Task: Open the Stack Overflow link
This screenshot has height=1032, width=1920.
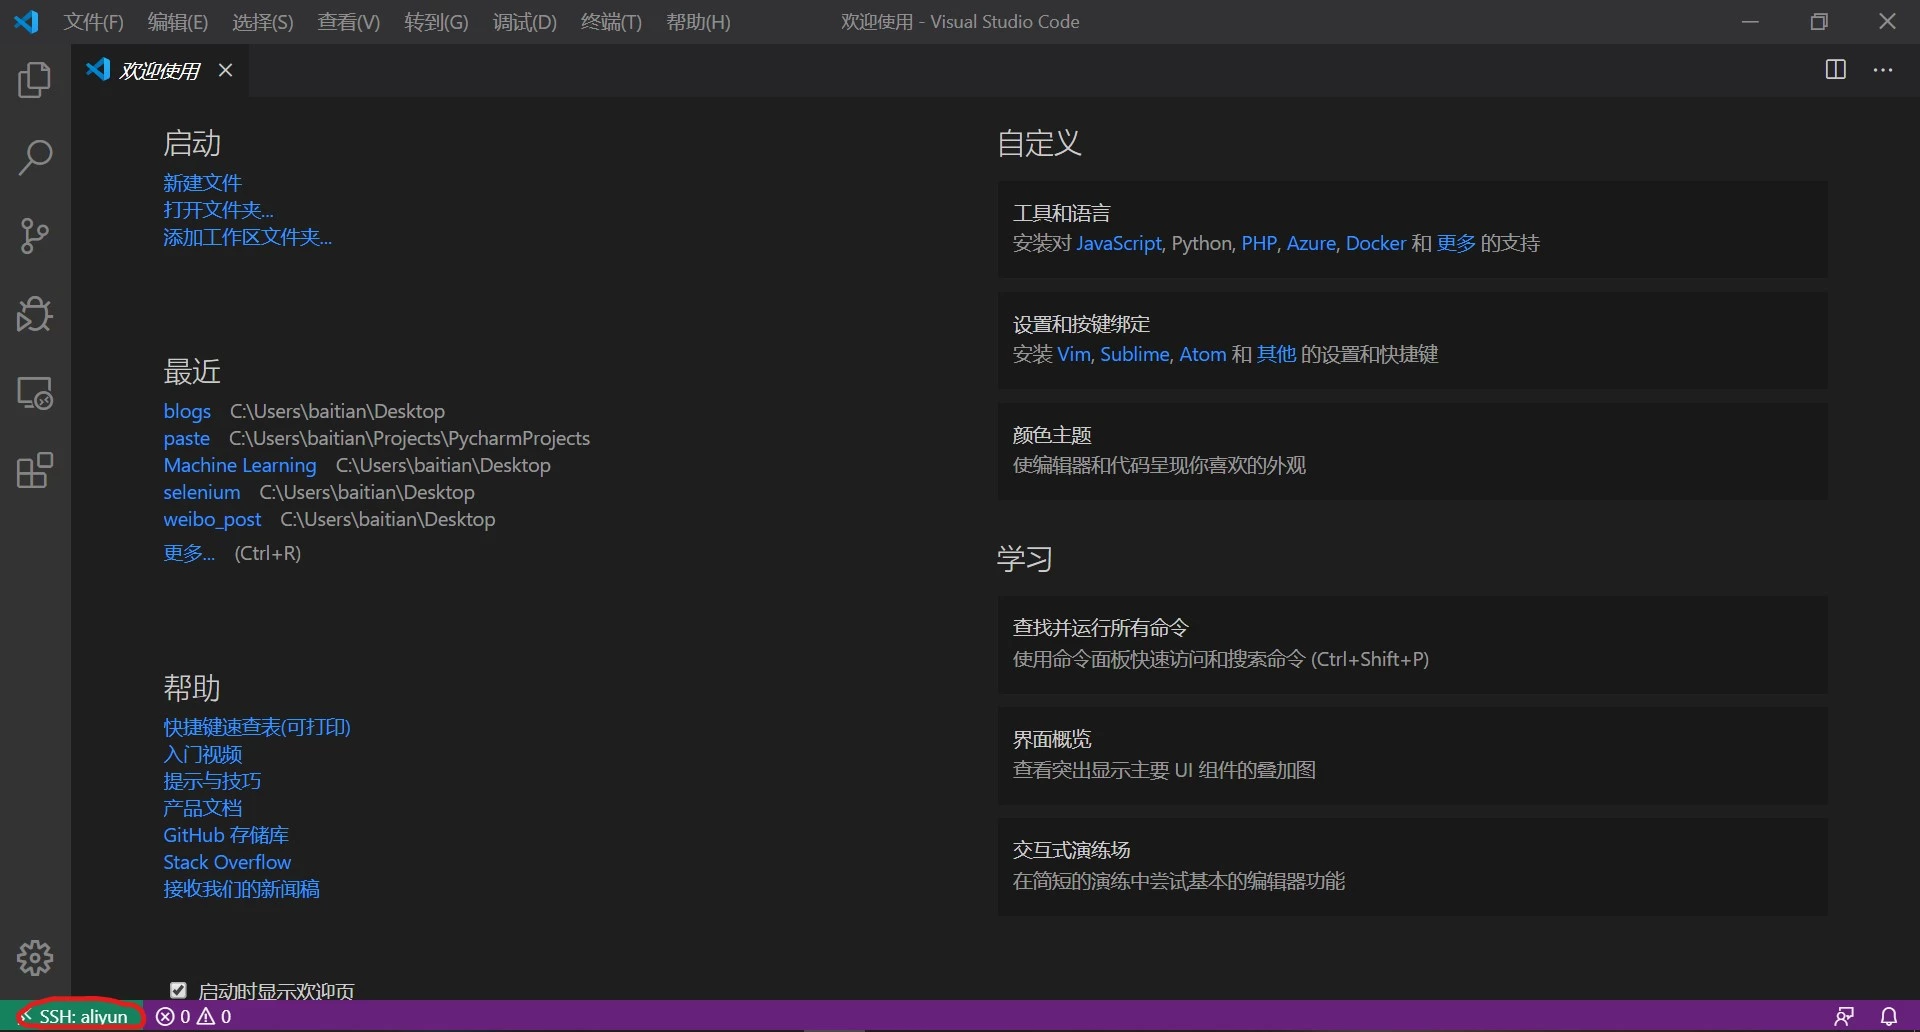Action: [x=227, y=862]
